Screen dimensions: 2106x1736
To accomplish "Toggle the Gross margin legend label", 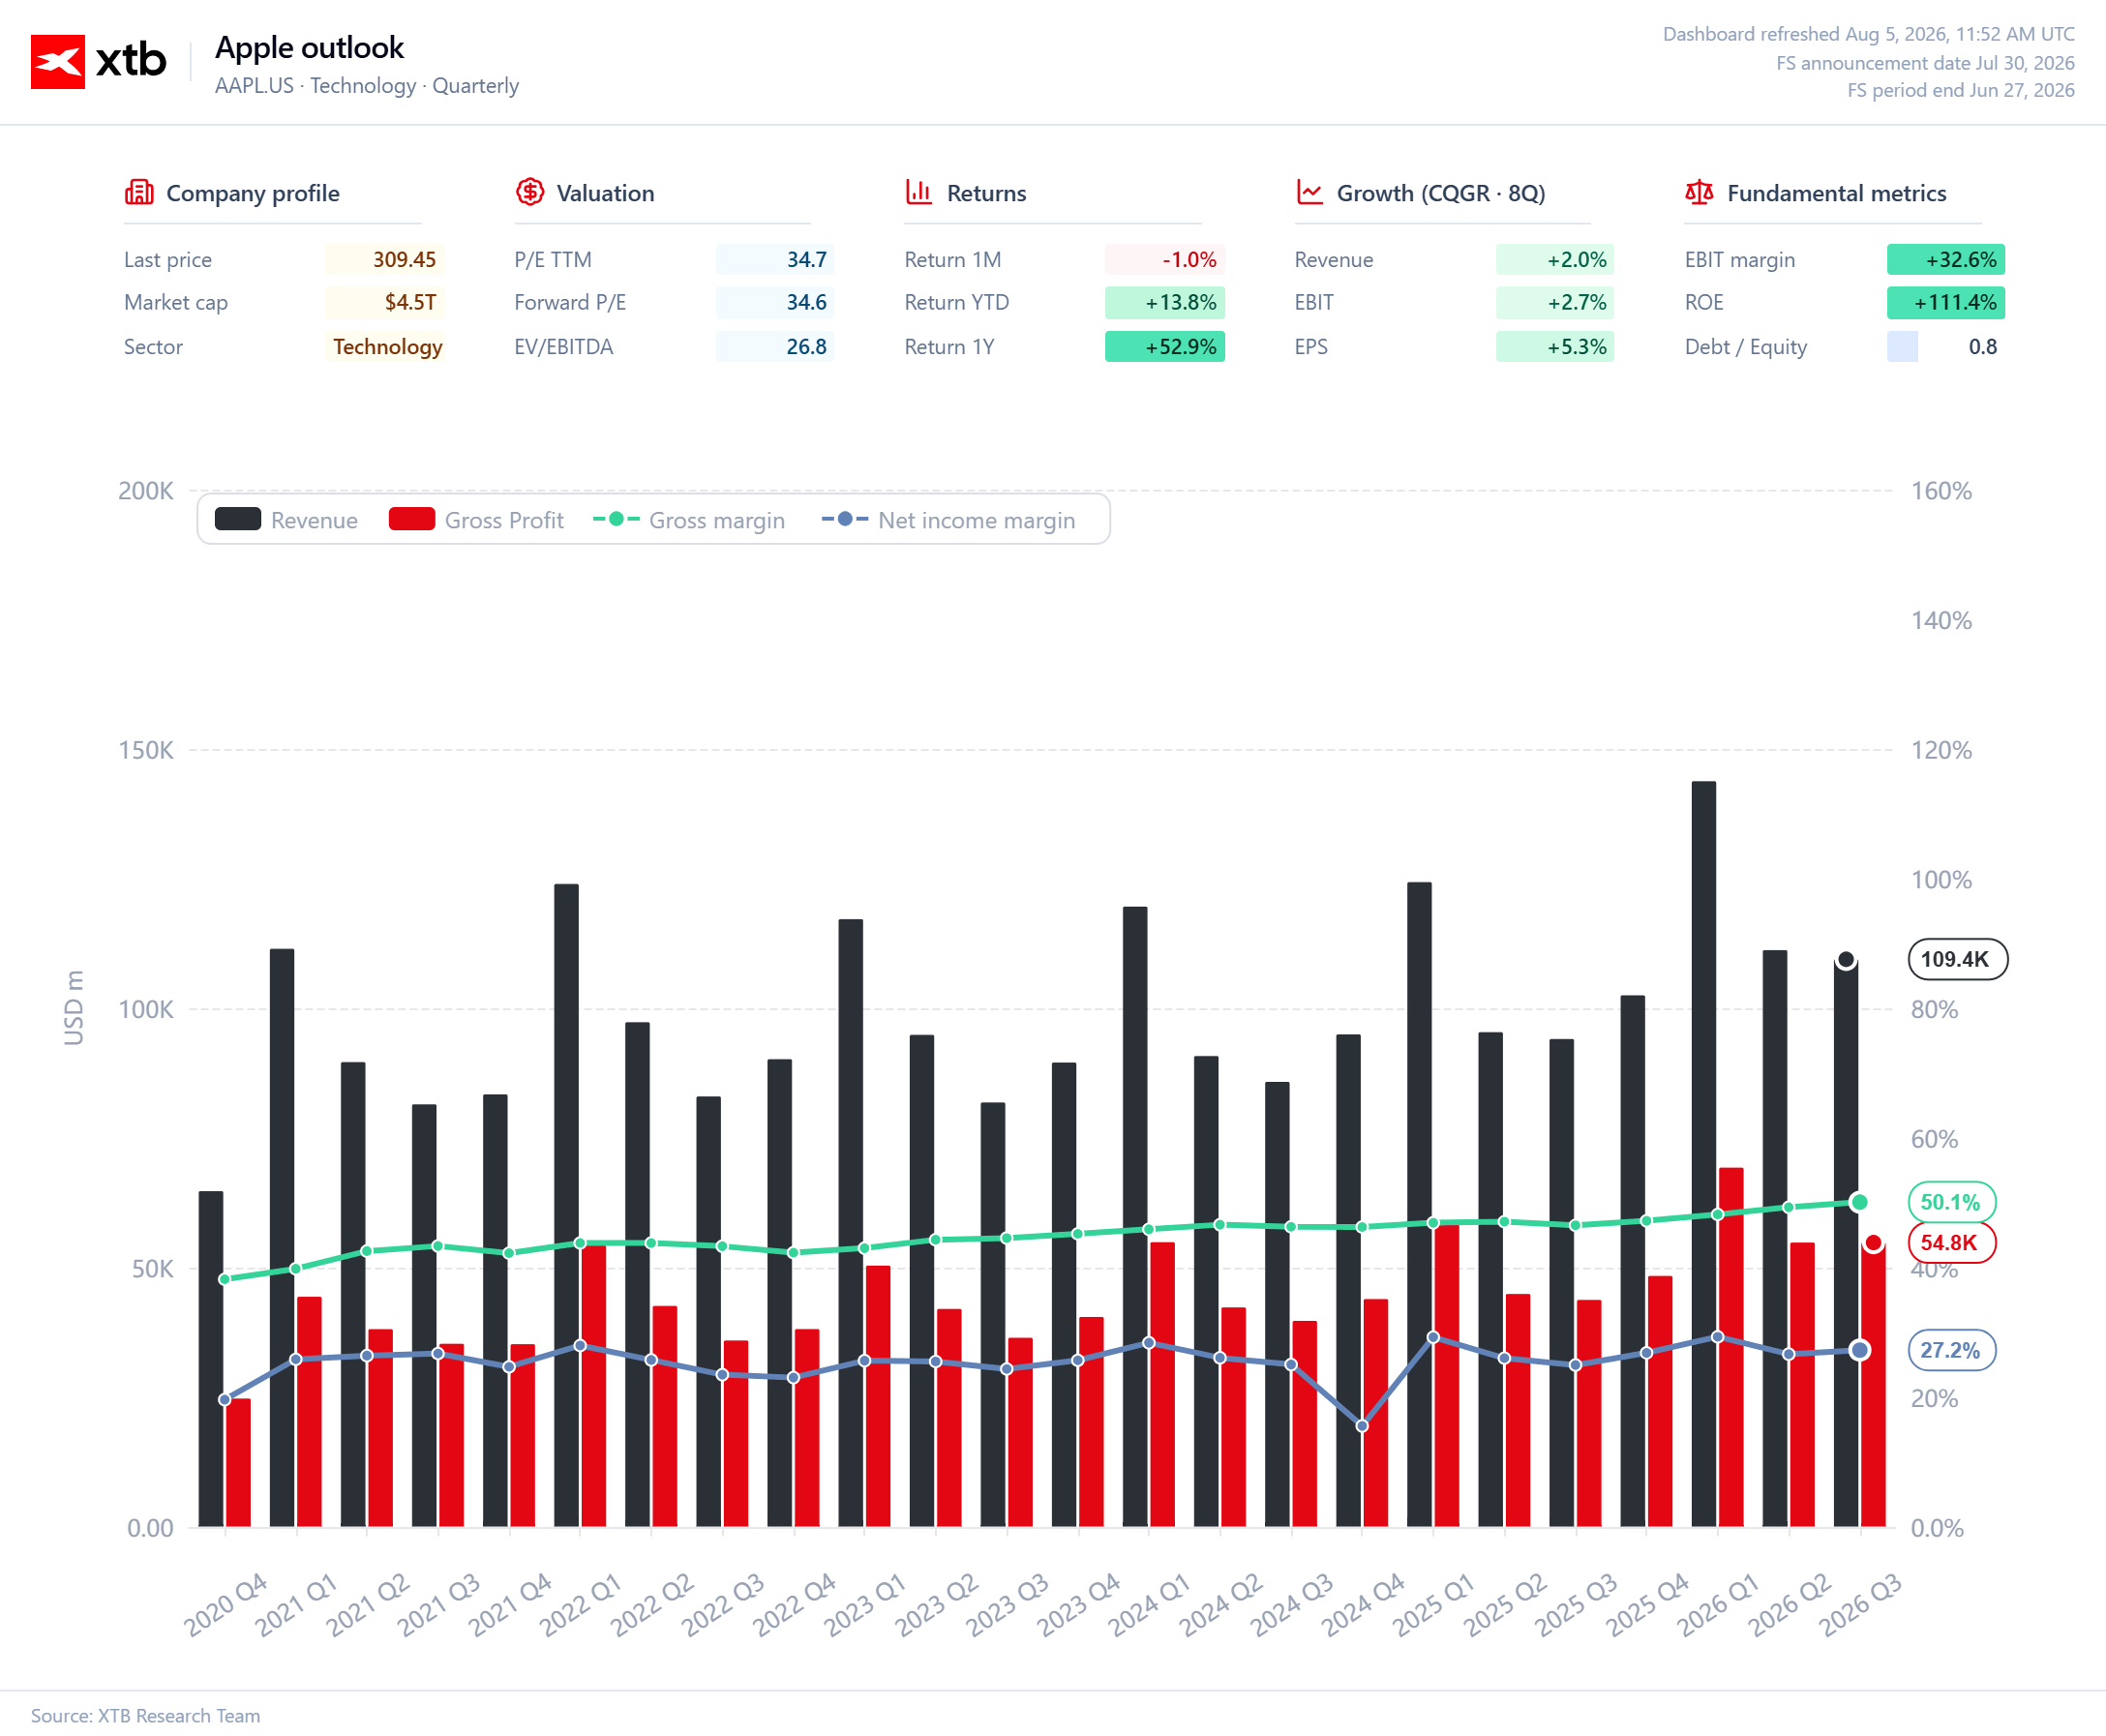I will [x=717, y=520].
